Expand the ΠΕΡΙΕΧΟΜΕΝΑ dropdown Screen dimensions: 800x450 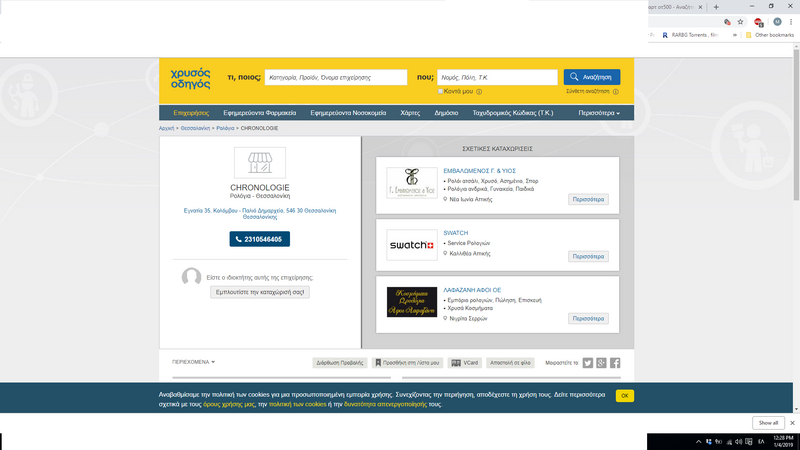[193, 362]
